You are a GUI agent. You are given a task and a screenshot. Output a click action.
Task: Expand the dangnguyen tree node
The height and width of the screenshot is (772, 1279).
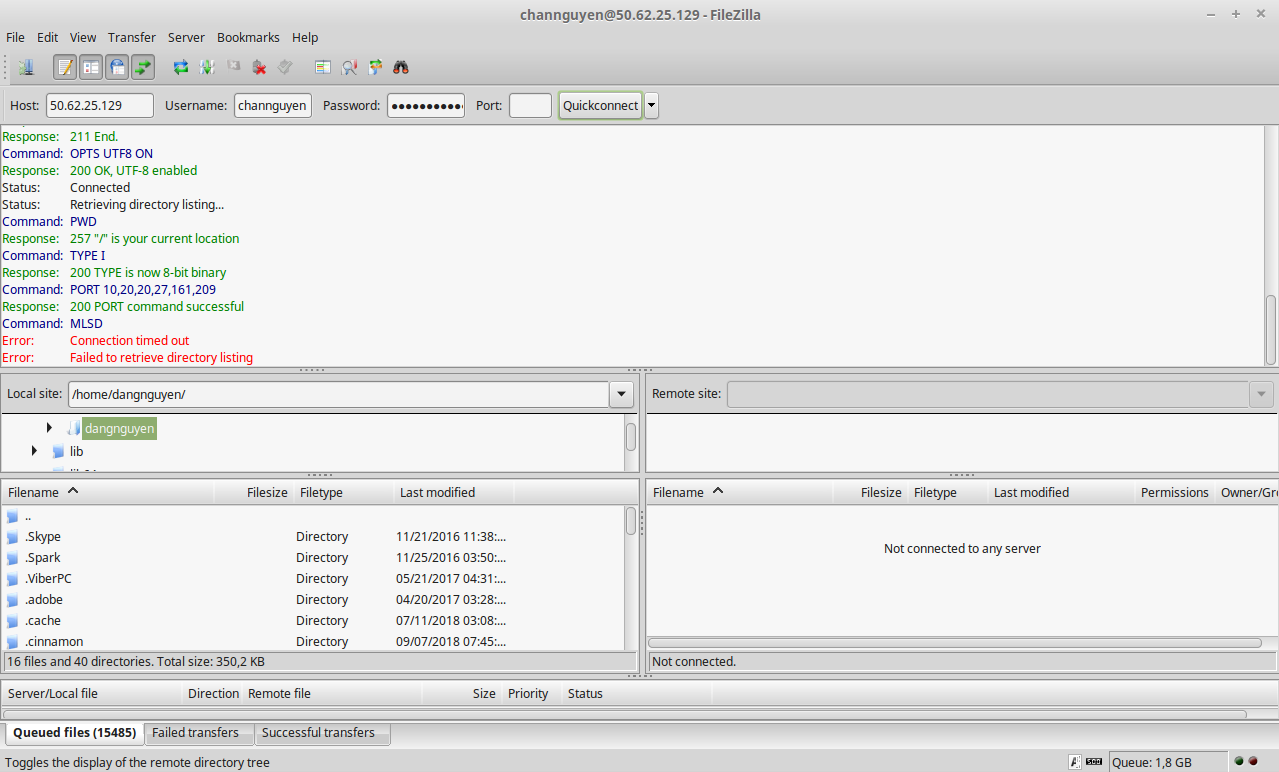[49, 428]
